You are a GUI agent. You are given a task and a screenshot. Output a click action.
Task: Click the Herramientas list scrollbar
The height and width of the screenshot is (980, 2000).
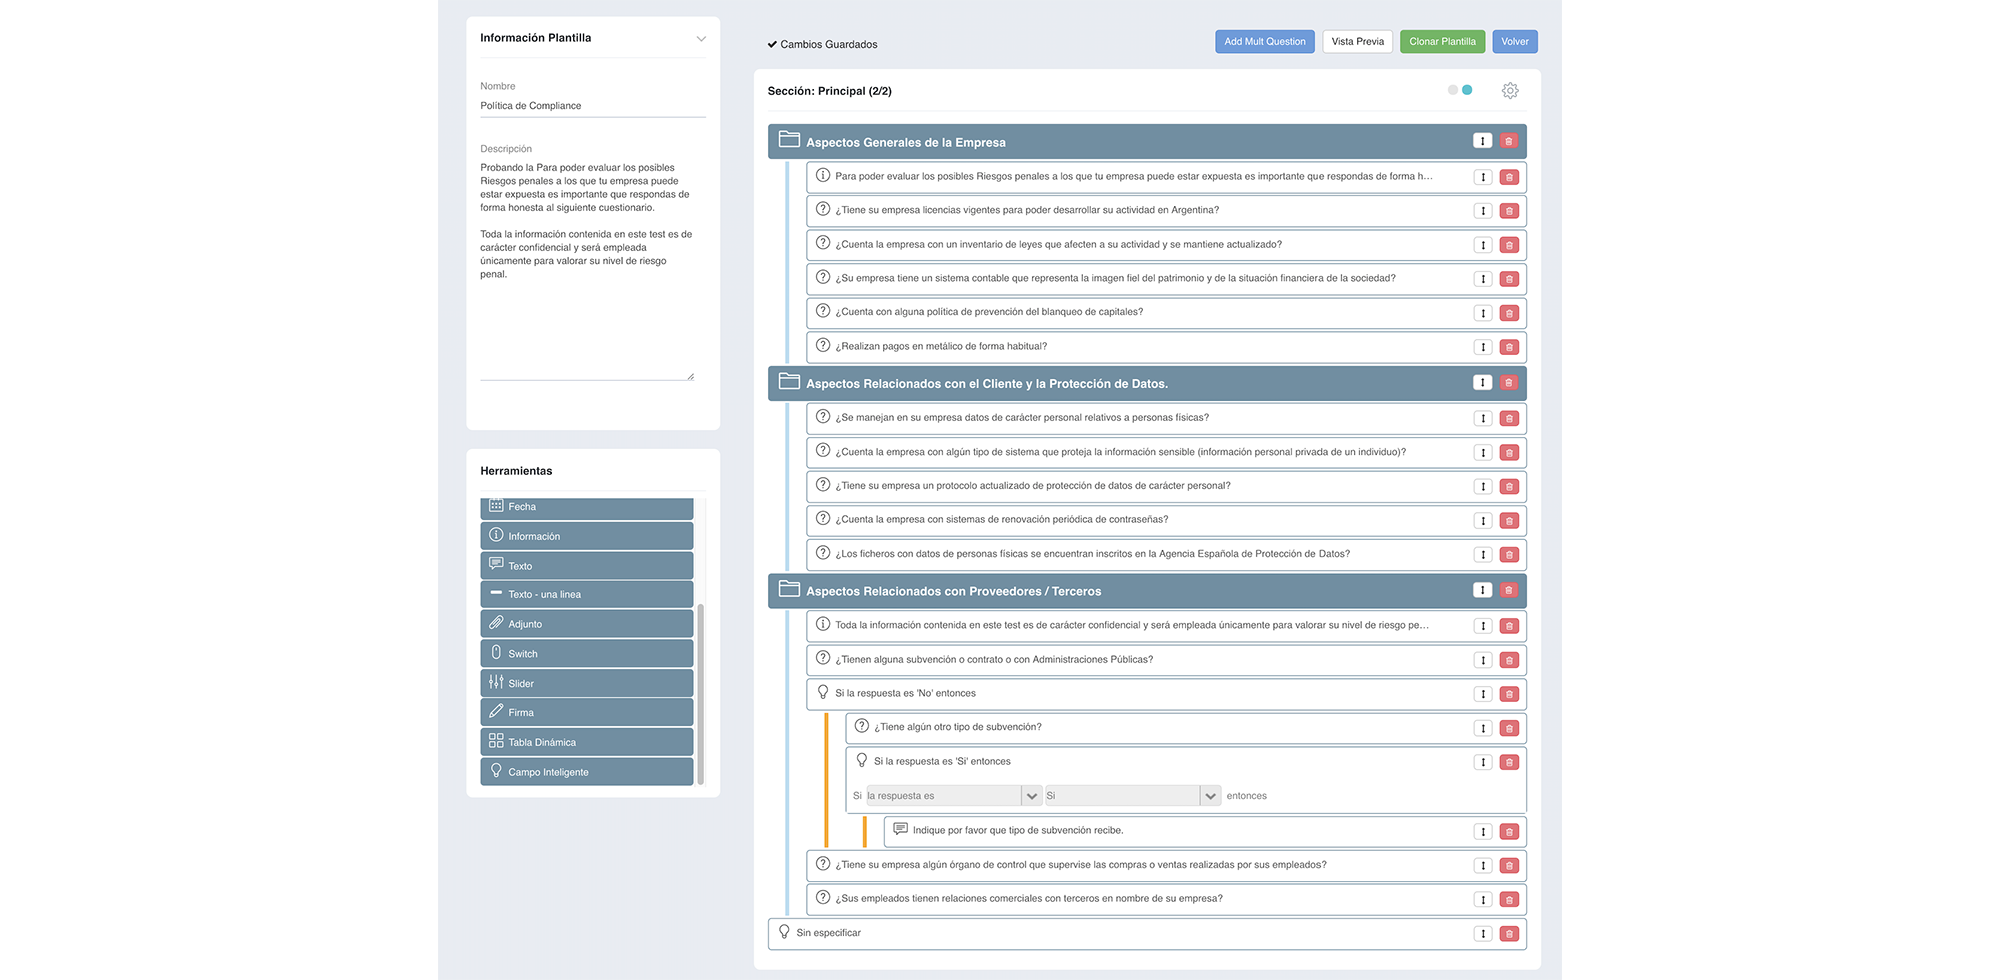(700, 694)
